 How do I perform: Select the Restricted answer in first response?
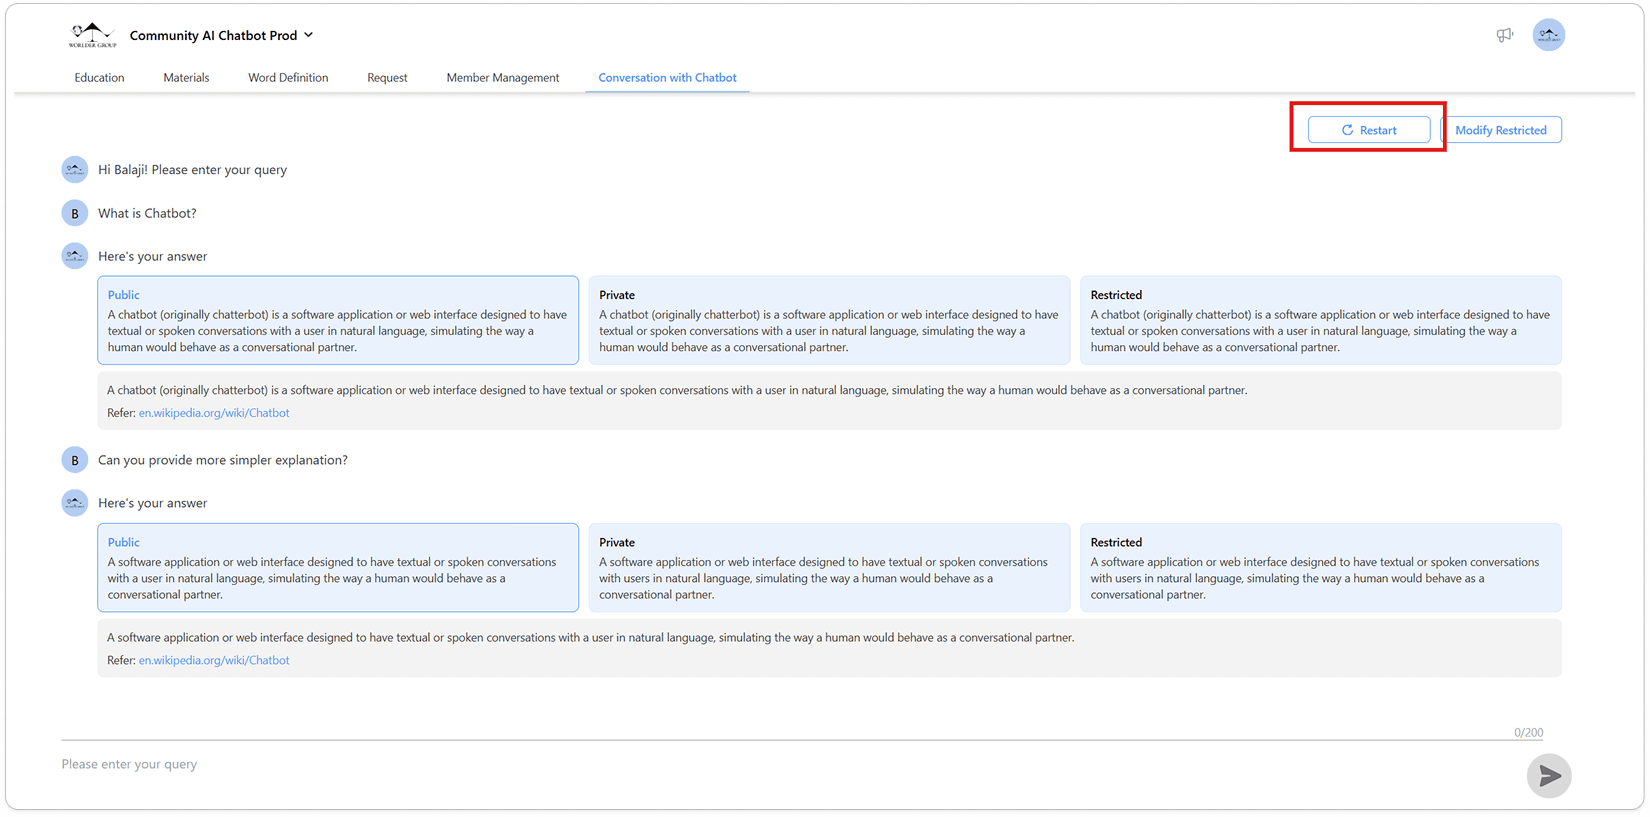(x=1320, y=320)
